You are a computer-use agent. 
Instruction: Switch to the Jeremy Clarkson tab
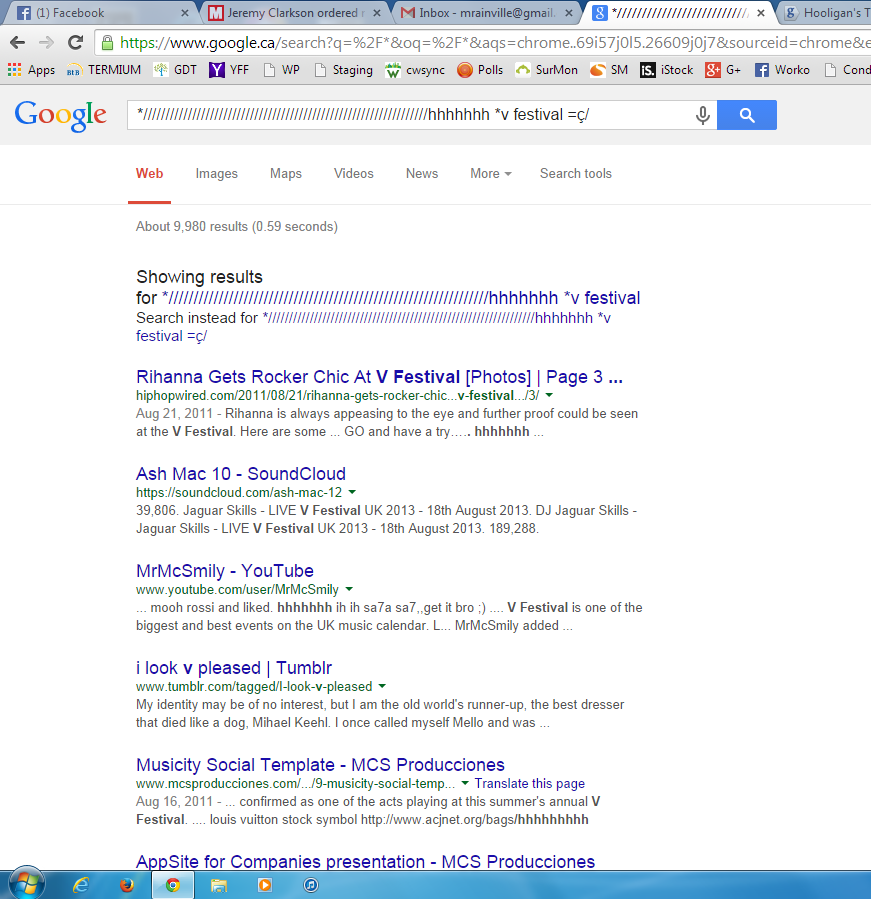point(292,13)
